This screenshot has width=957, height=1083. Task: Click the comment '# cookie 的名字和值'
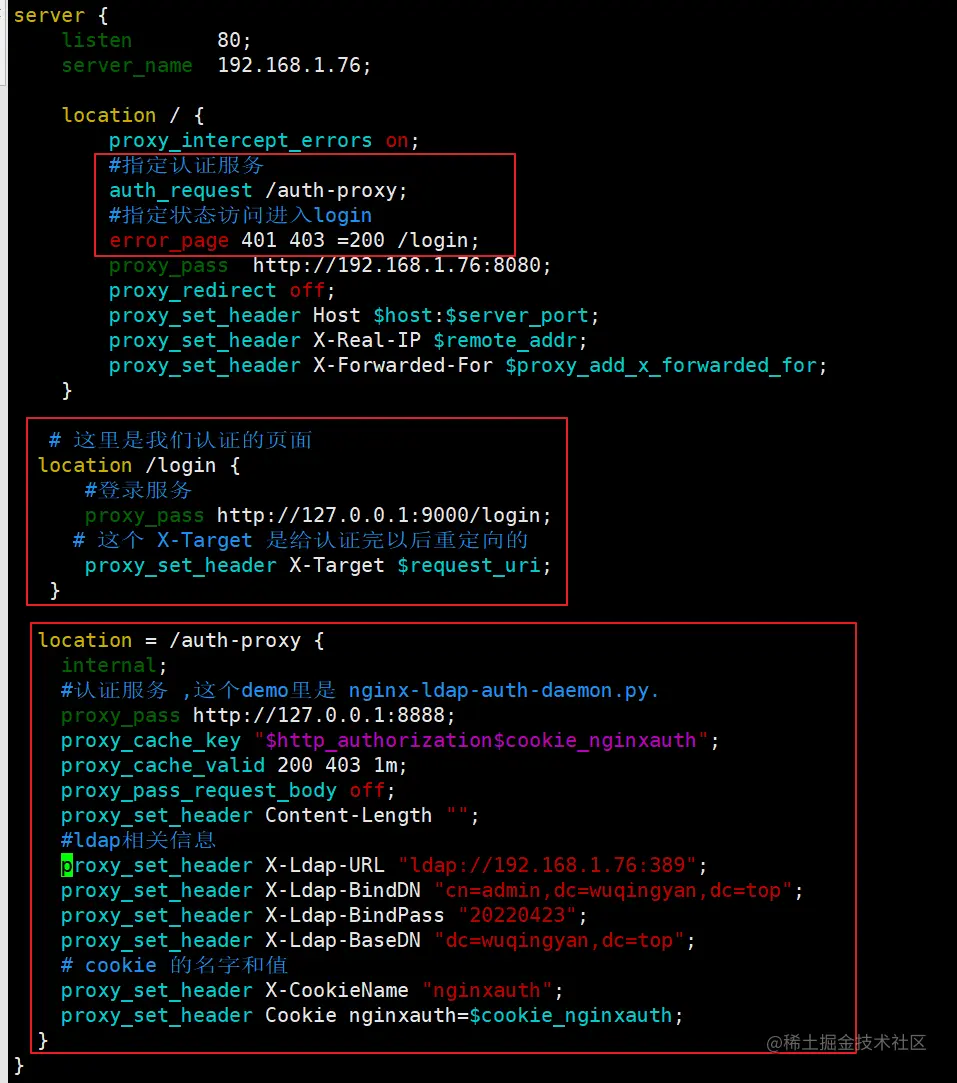click(174, 966)
